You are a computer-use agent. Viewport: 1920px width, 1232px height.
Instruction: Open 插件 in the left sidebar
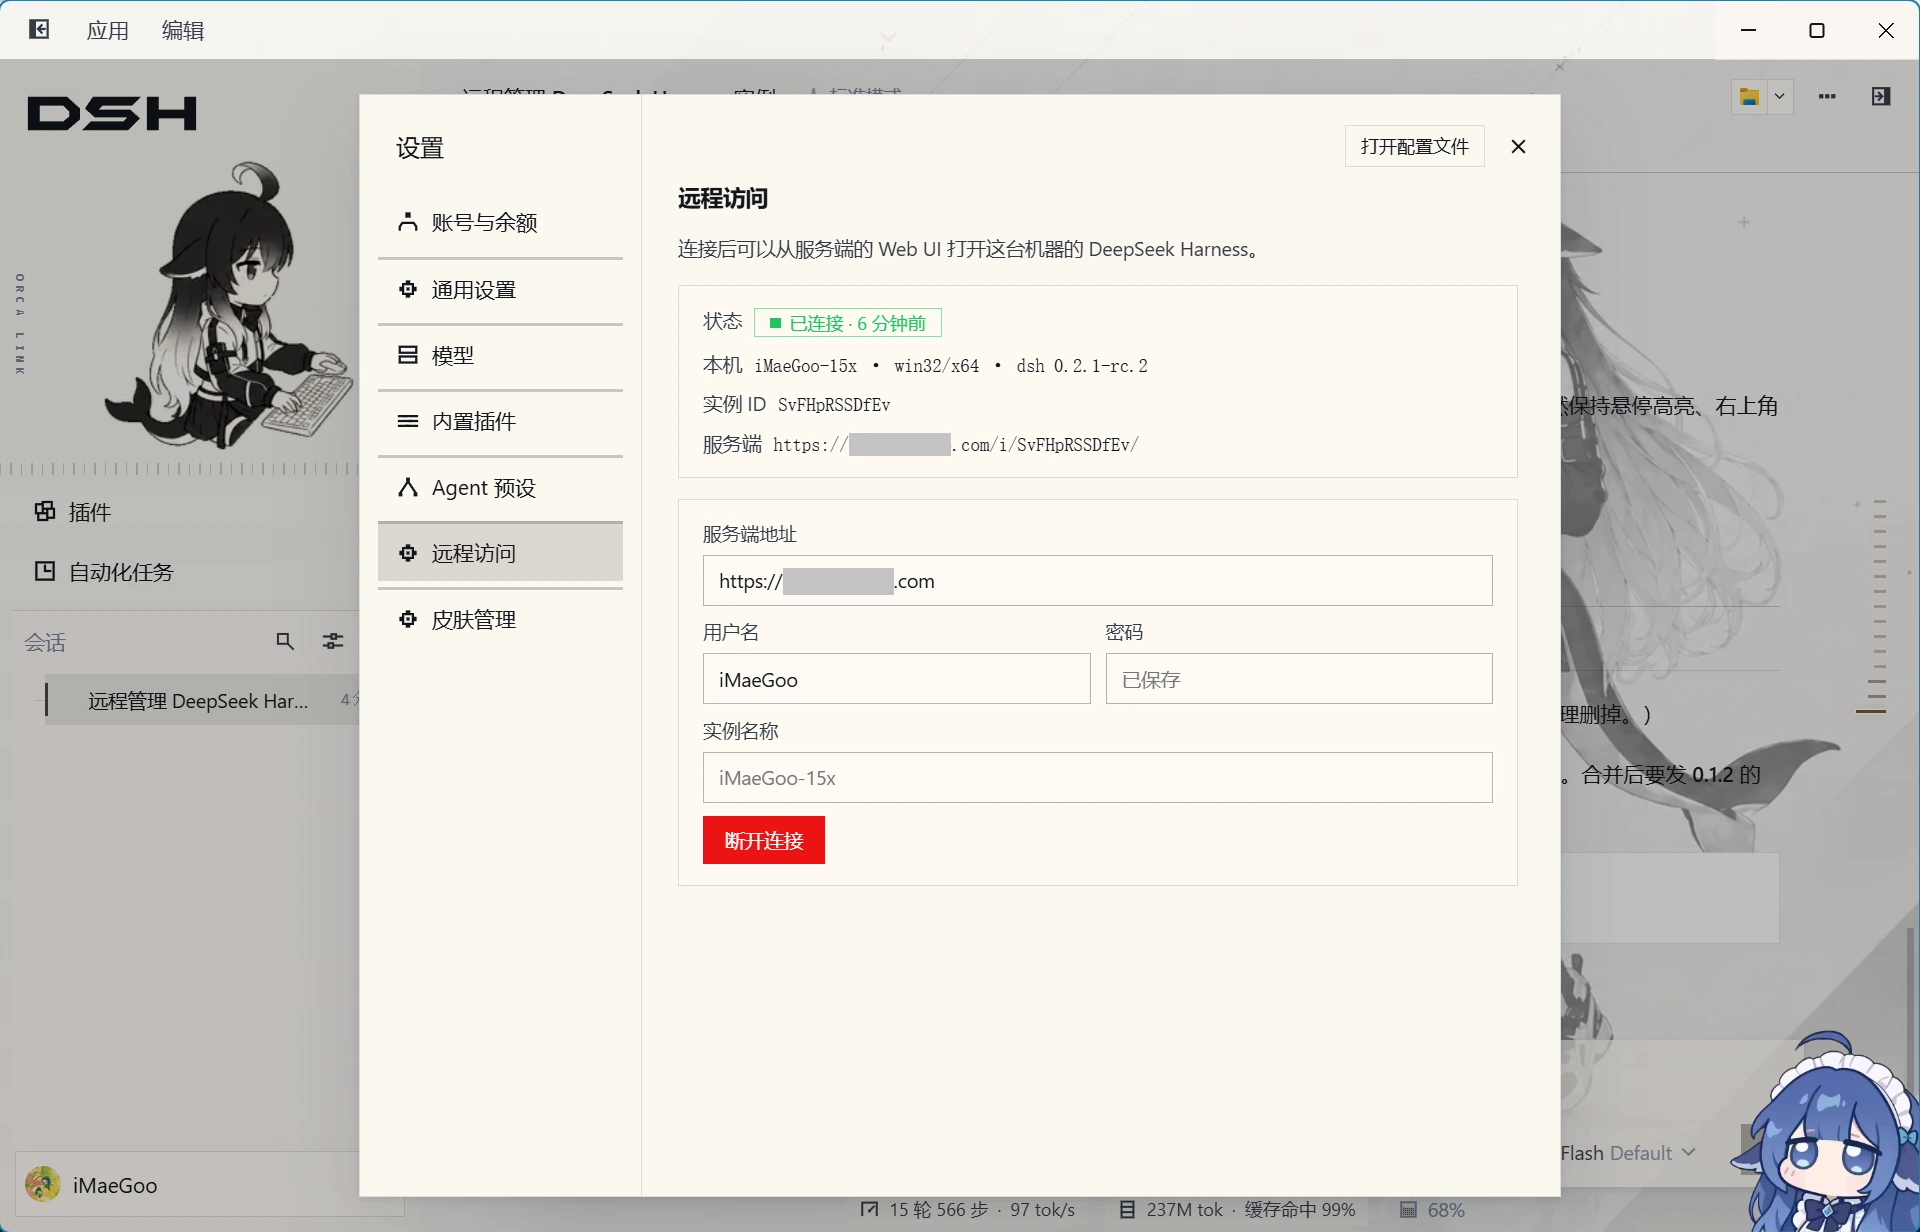pyautogui.click(x=73, y=512)
